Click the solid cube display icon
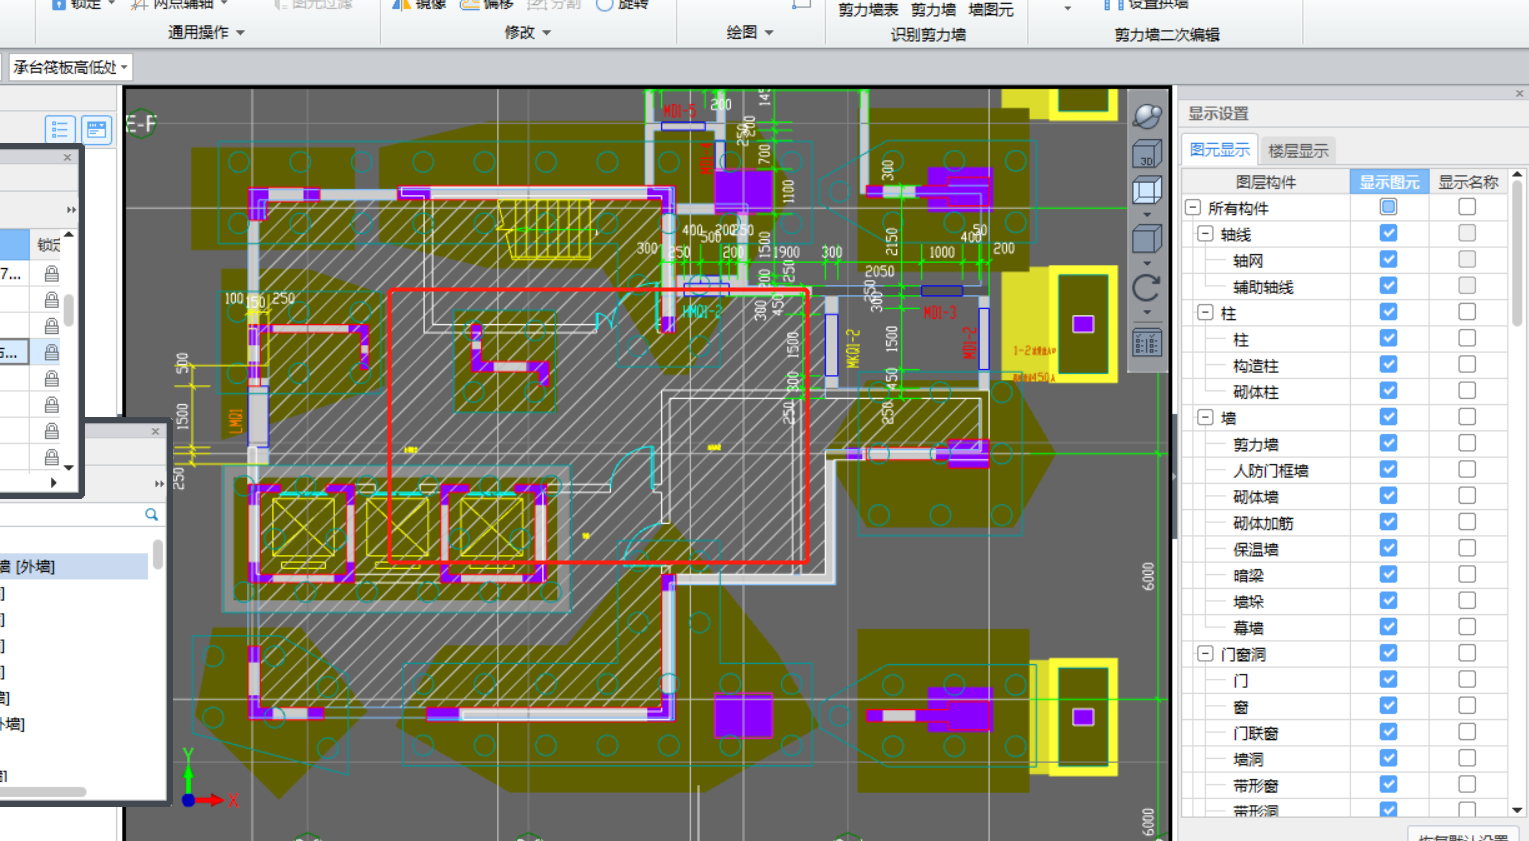1529x841 pixels. [1147, 239]
